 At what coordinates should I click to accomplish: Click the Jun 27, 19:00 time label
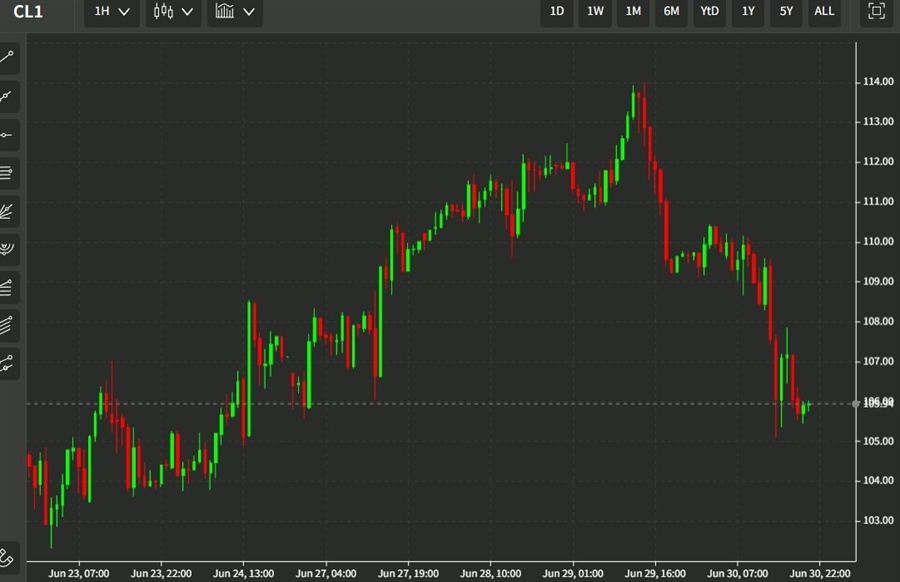tap(408, 573)
